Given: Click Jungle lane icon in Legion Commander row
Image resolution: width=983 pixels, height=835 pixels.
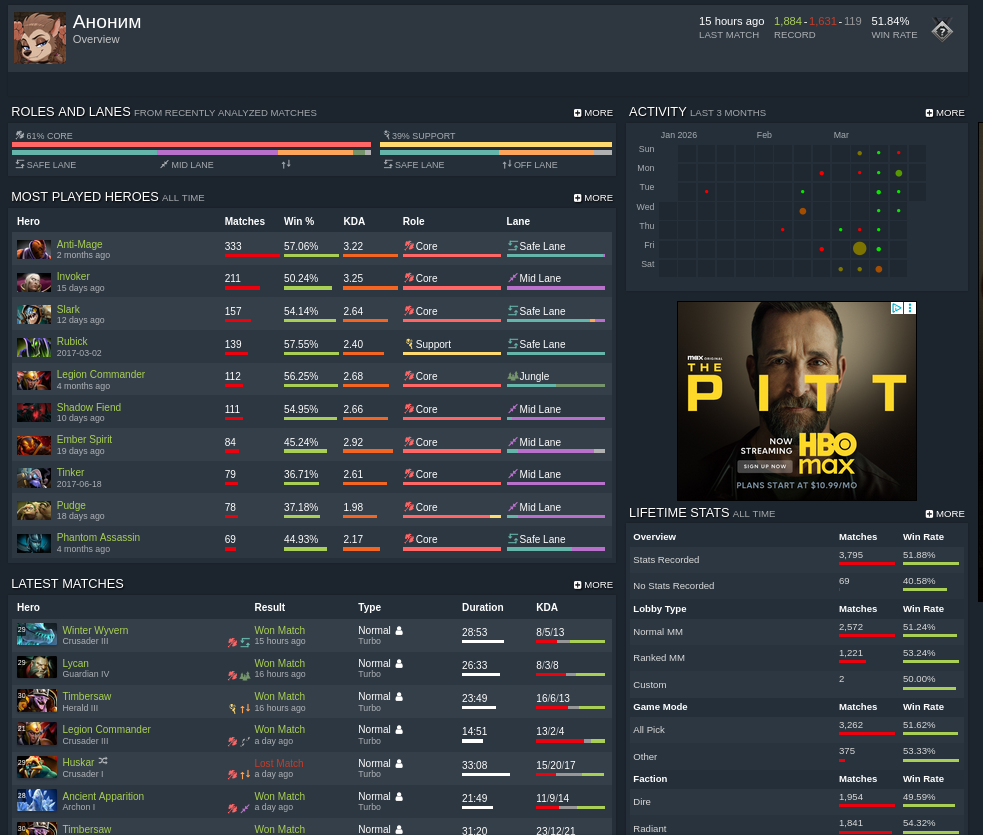Looking at the screenshot, I should pos(513,376).
